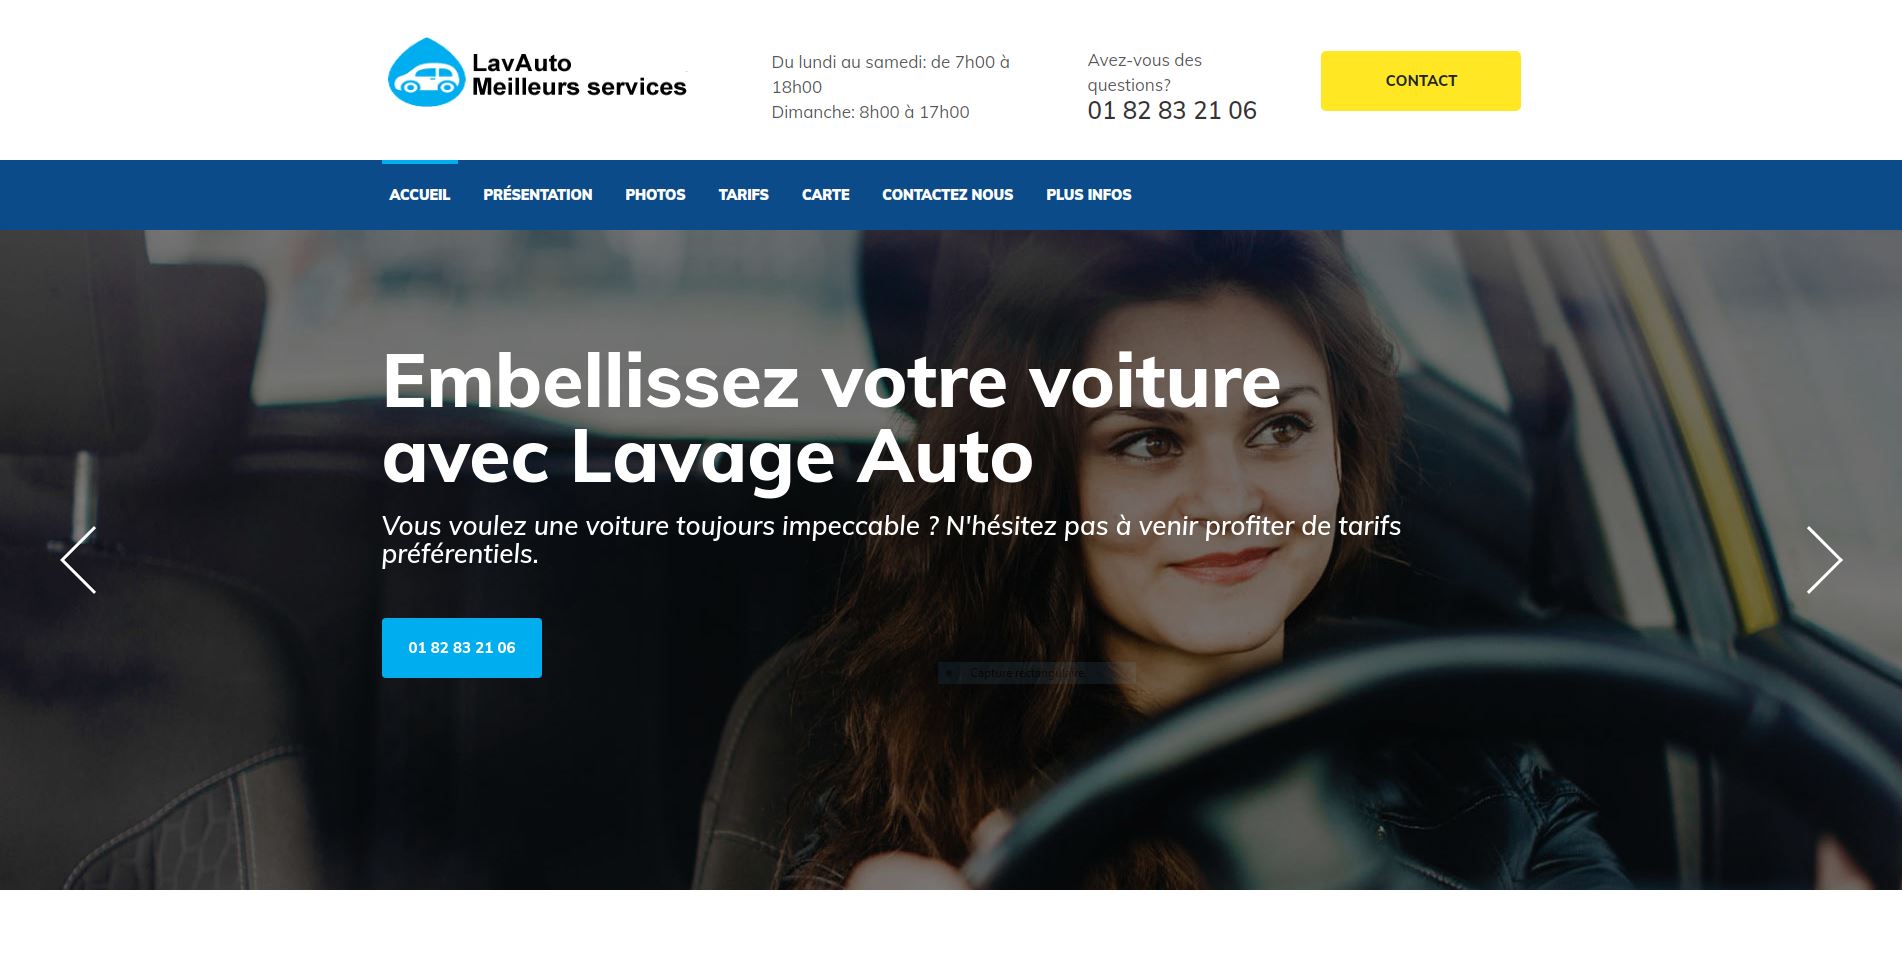The height and width of the screenshot is (959, 1902).
Task: Click the Avez-vous des questions text
Action: 1145,73
